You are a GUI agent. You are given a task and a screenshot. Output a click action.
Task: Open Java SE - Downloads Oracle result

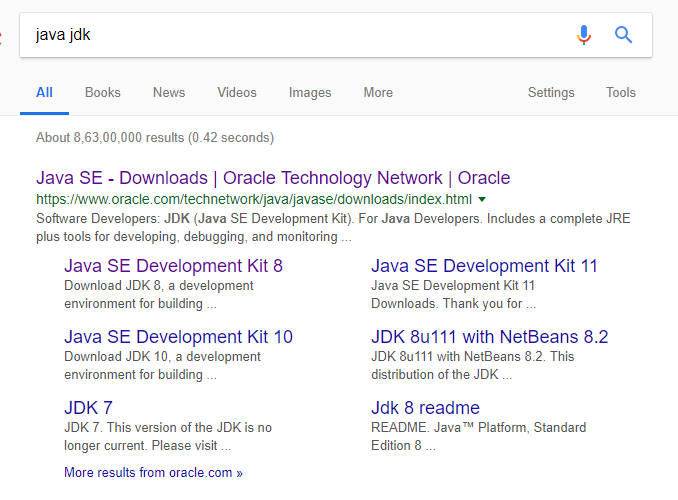coord(273,178)
